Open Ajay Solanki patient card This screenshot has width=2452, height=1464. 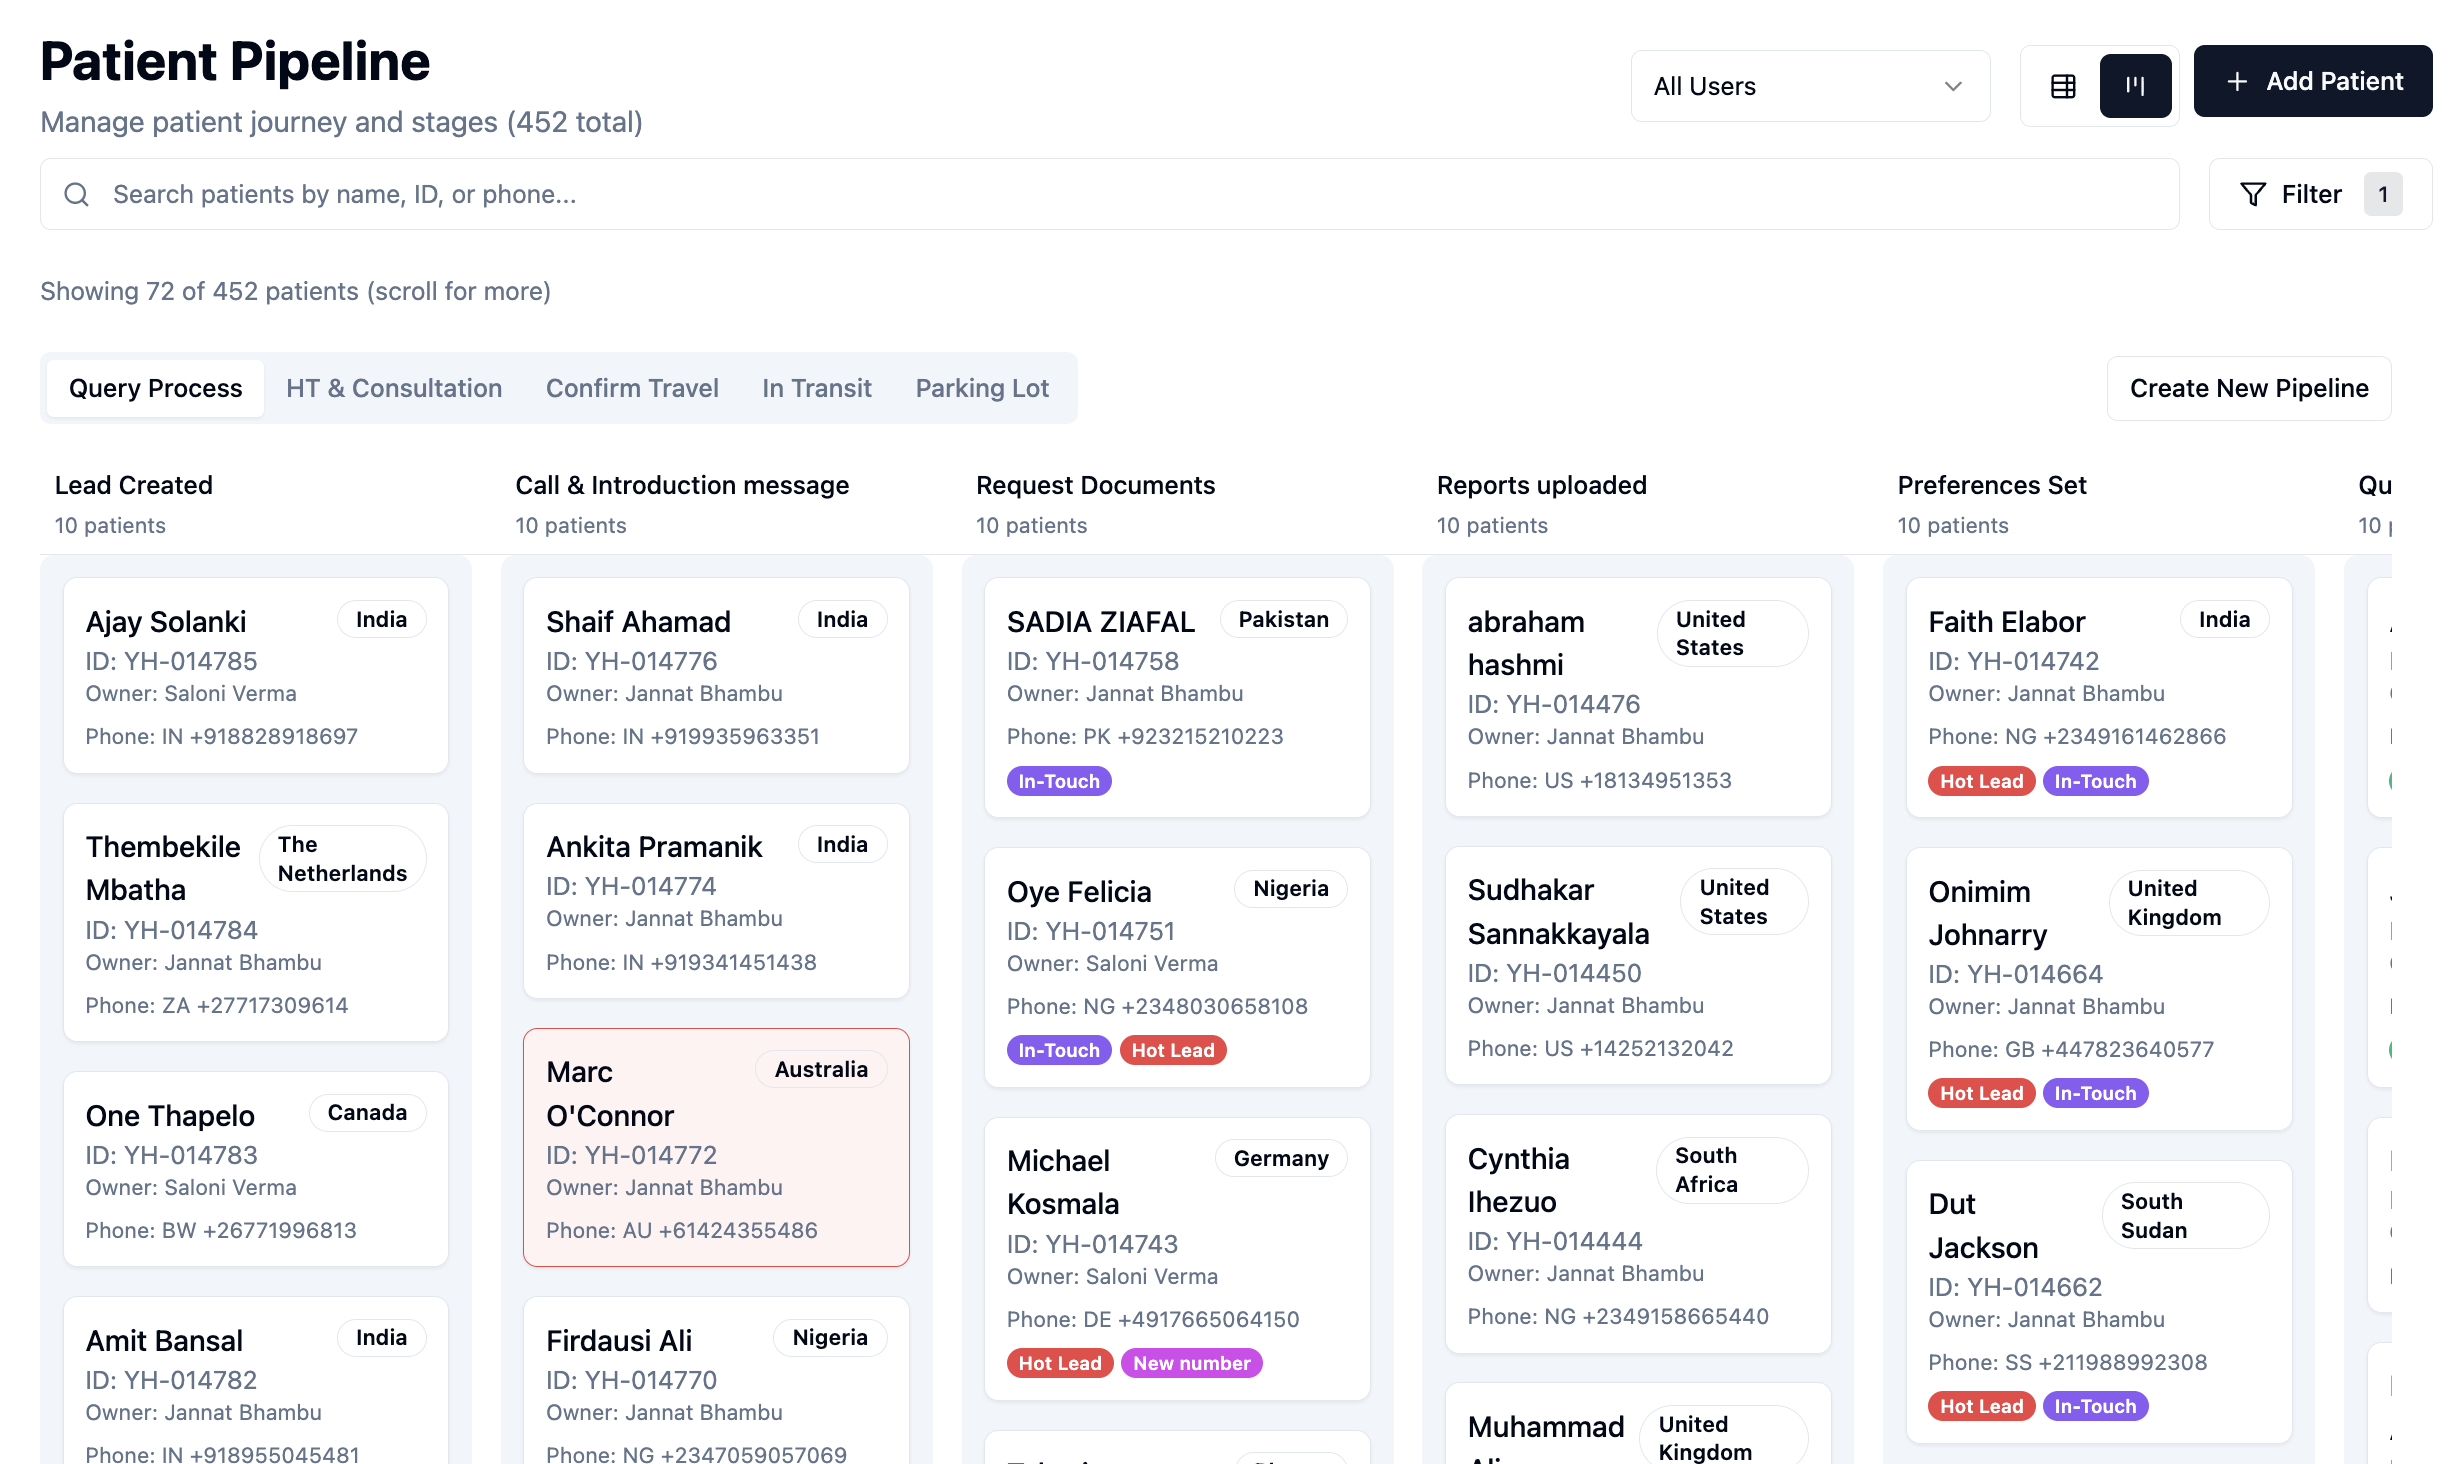tap(256, 675)
